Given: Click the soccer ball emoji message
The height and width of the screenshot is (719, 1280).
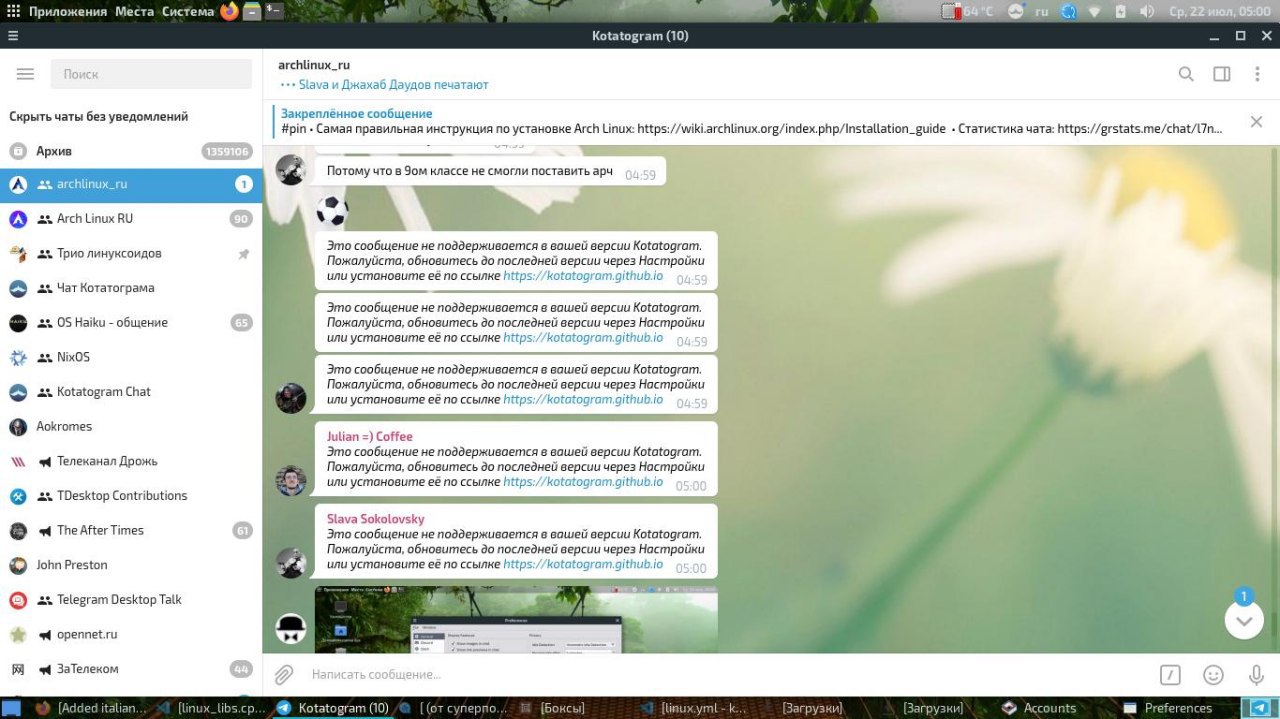Looking at the screenshot, I should [332, 210].
